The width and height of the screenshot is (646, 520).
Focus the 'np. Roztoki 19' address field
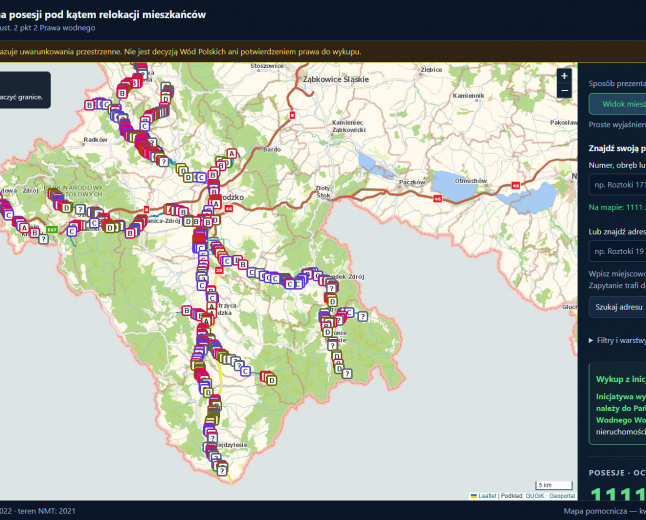[x=617, y=251]
